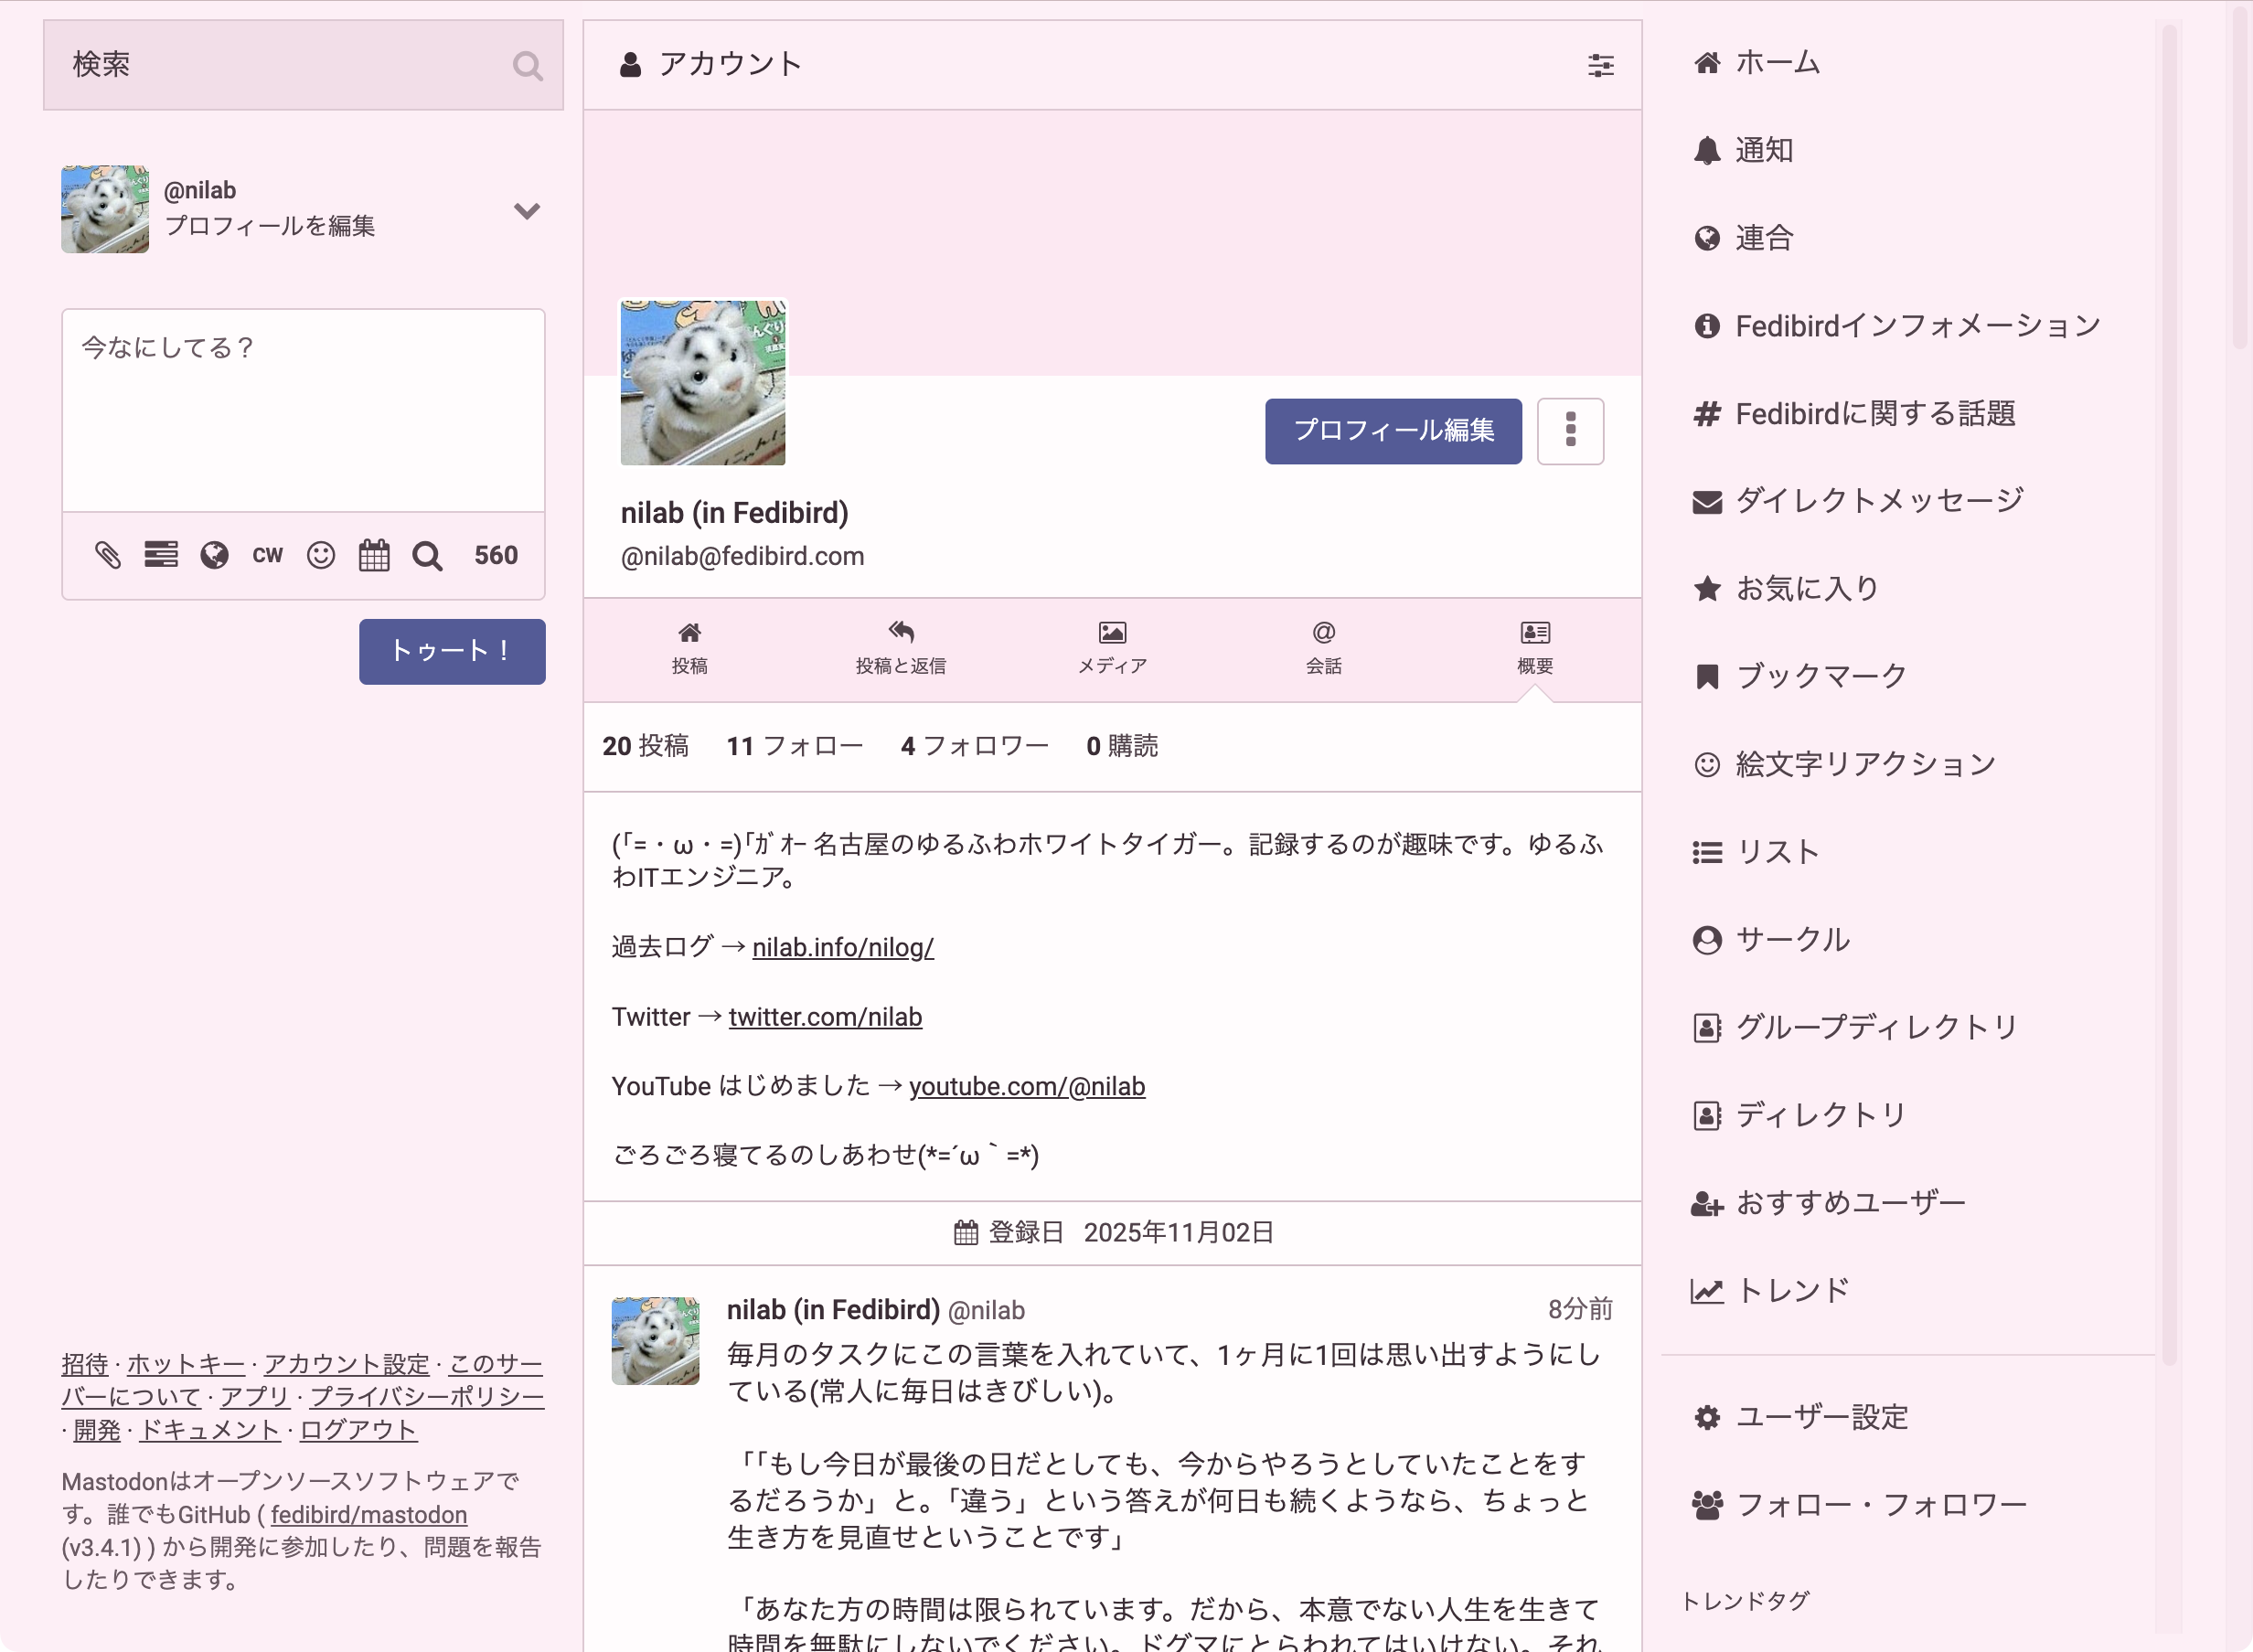The height and width of the screenshot is (1652, 2253).
Task: Toggle column settings sliders icon
Action: [1600, 65]
